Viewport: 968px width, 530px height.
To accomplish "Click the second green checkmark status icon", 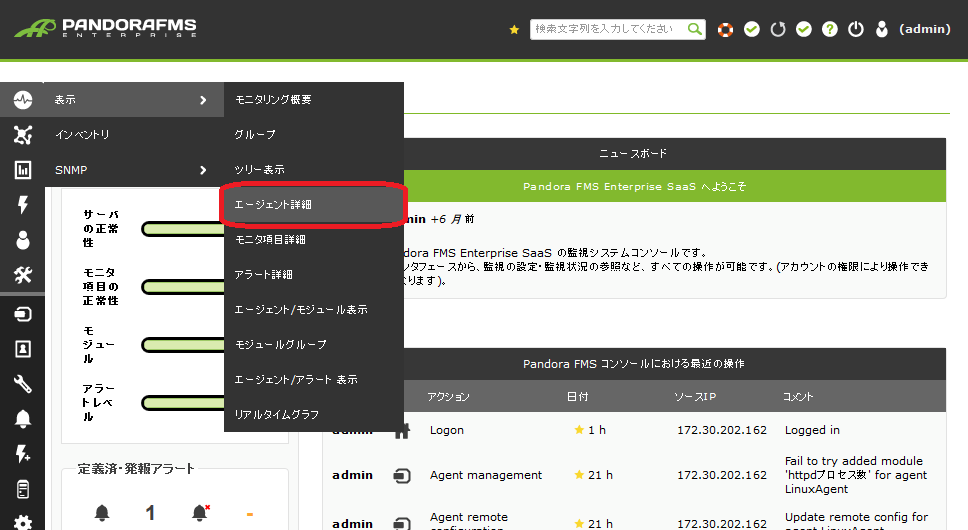I will pos(803,29).
